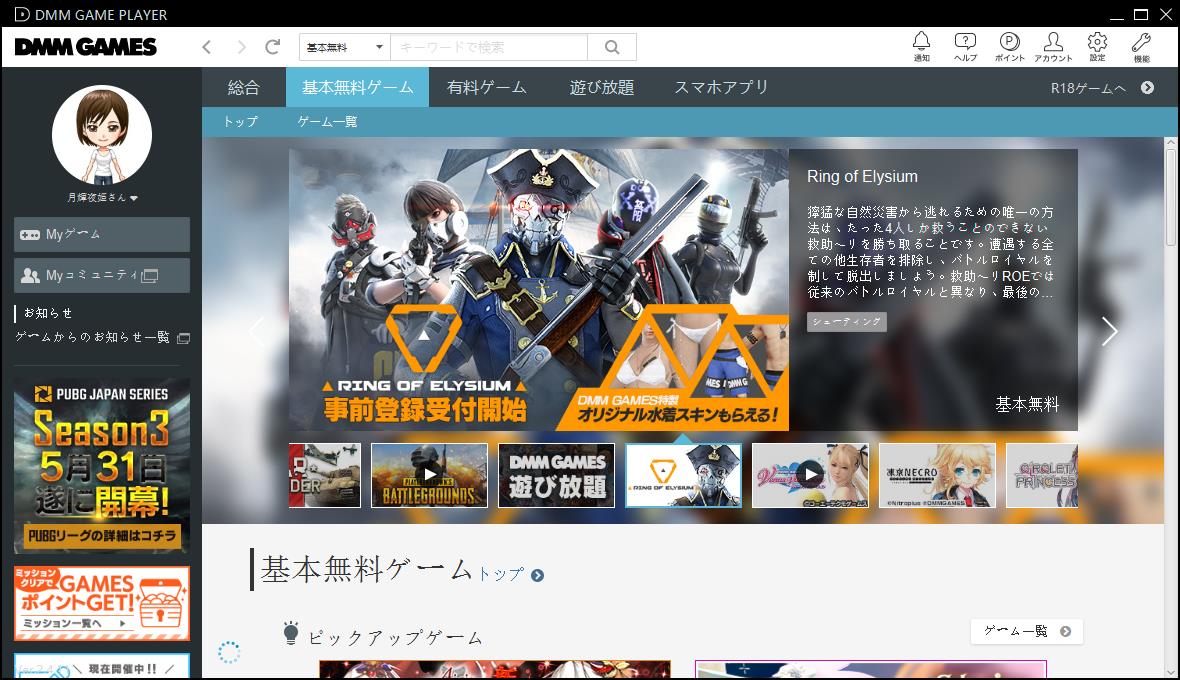Go to R18ゲームへ link
Viewport: 1180px width, 680px height.
pyautogui.click(x=1087, y=88)
